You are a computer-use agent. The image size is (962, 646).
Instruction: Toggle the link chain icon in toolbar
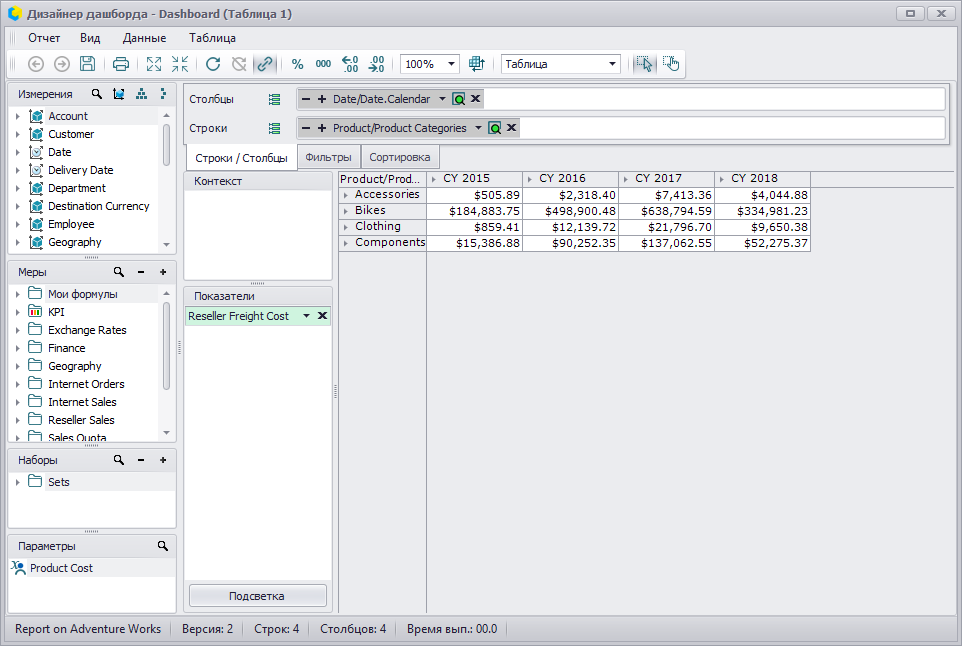coord(264,64)
